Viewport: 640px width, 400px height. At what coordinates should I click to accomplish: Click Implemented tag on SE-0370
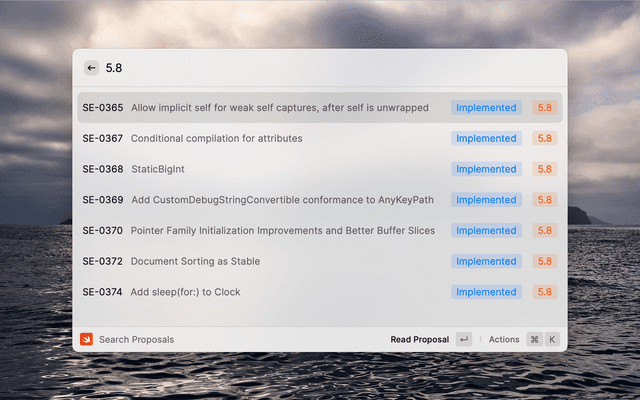pos(486,231)
